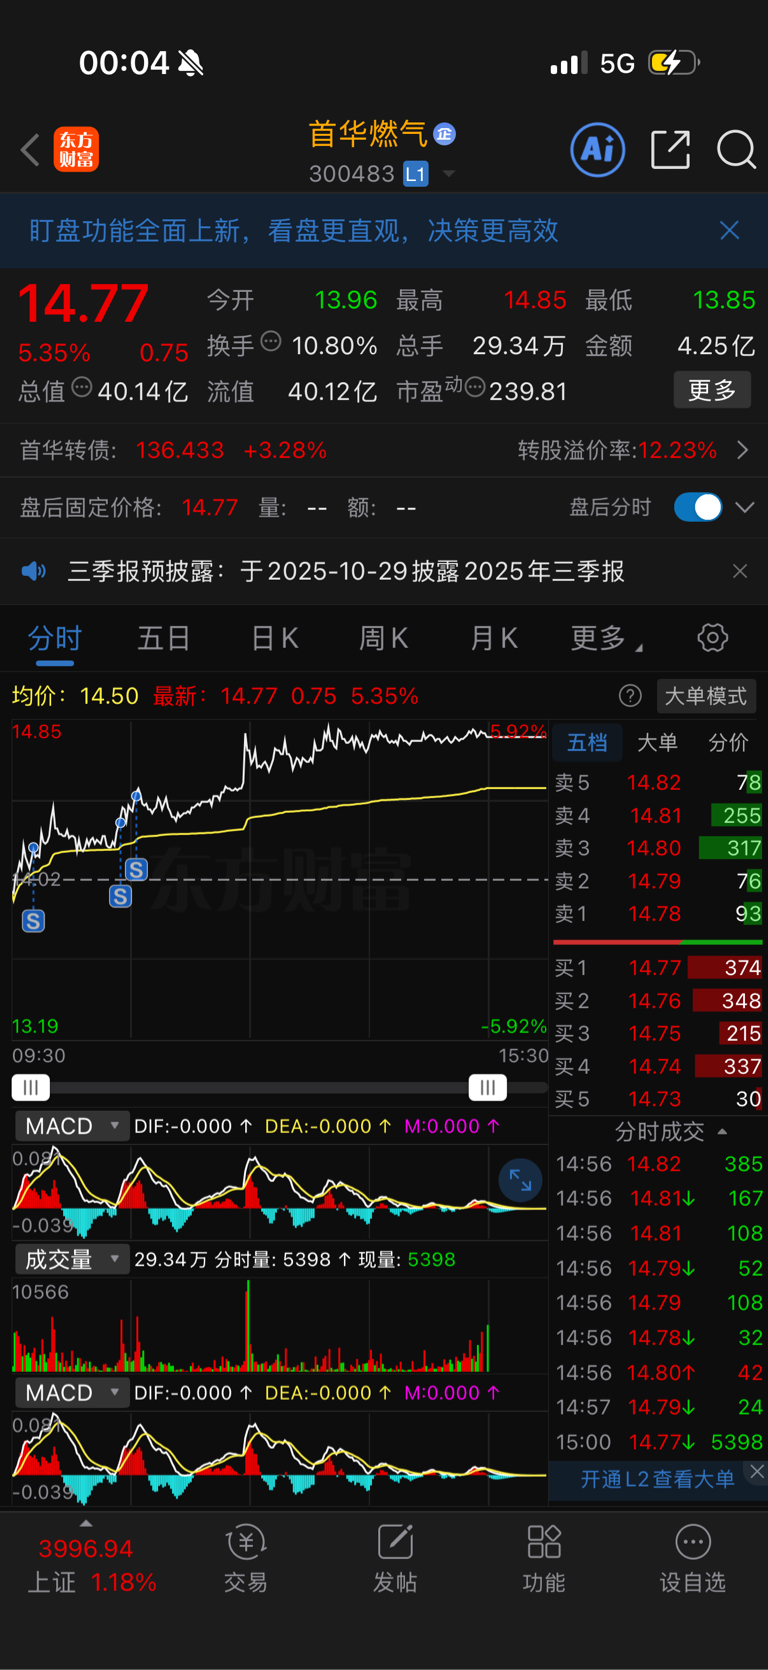Image resolution: width=768 pixels, height=1670 pixels.
Task: Click the help question mark icon
Action: click(630, 696)
